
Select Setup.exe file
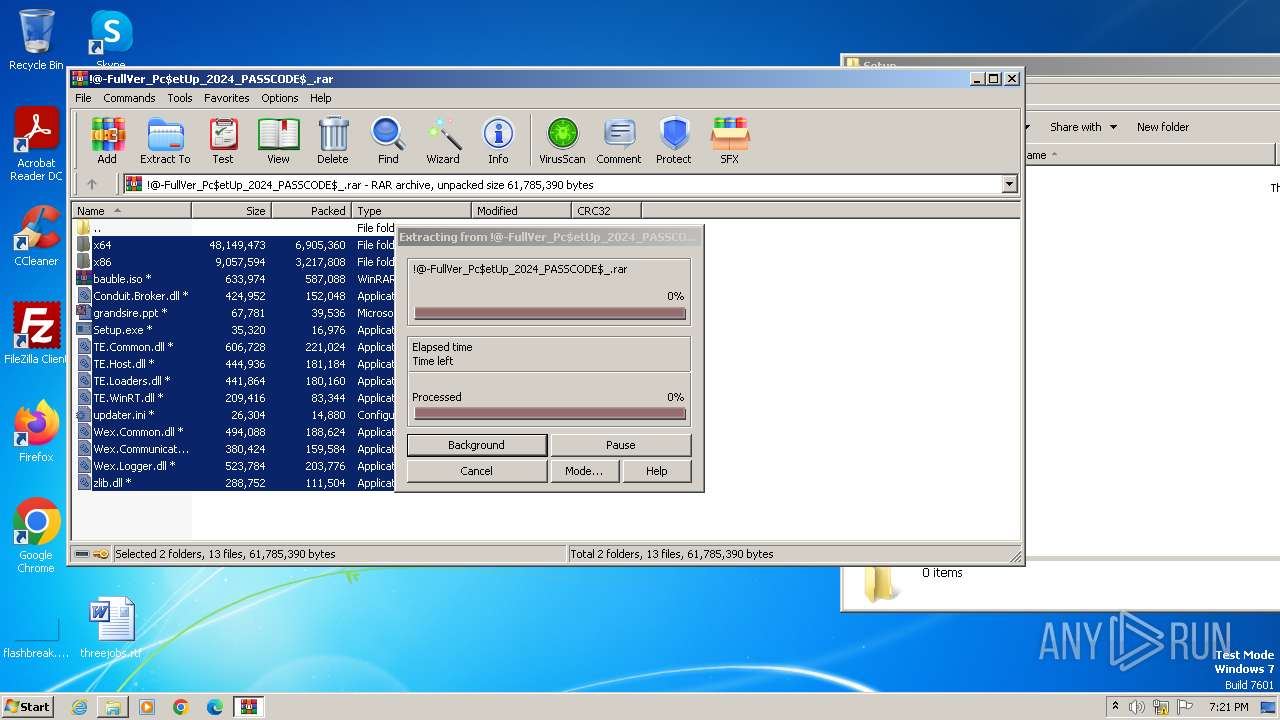[x=235, y=330]
